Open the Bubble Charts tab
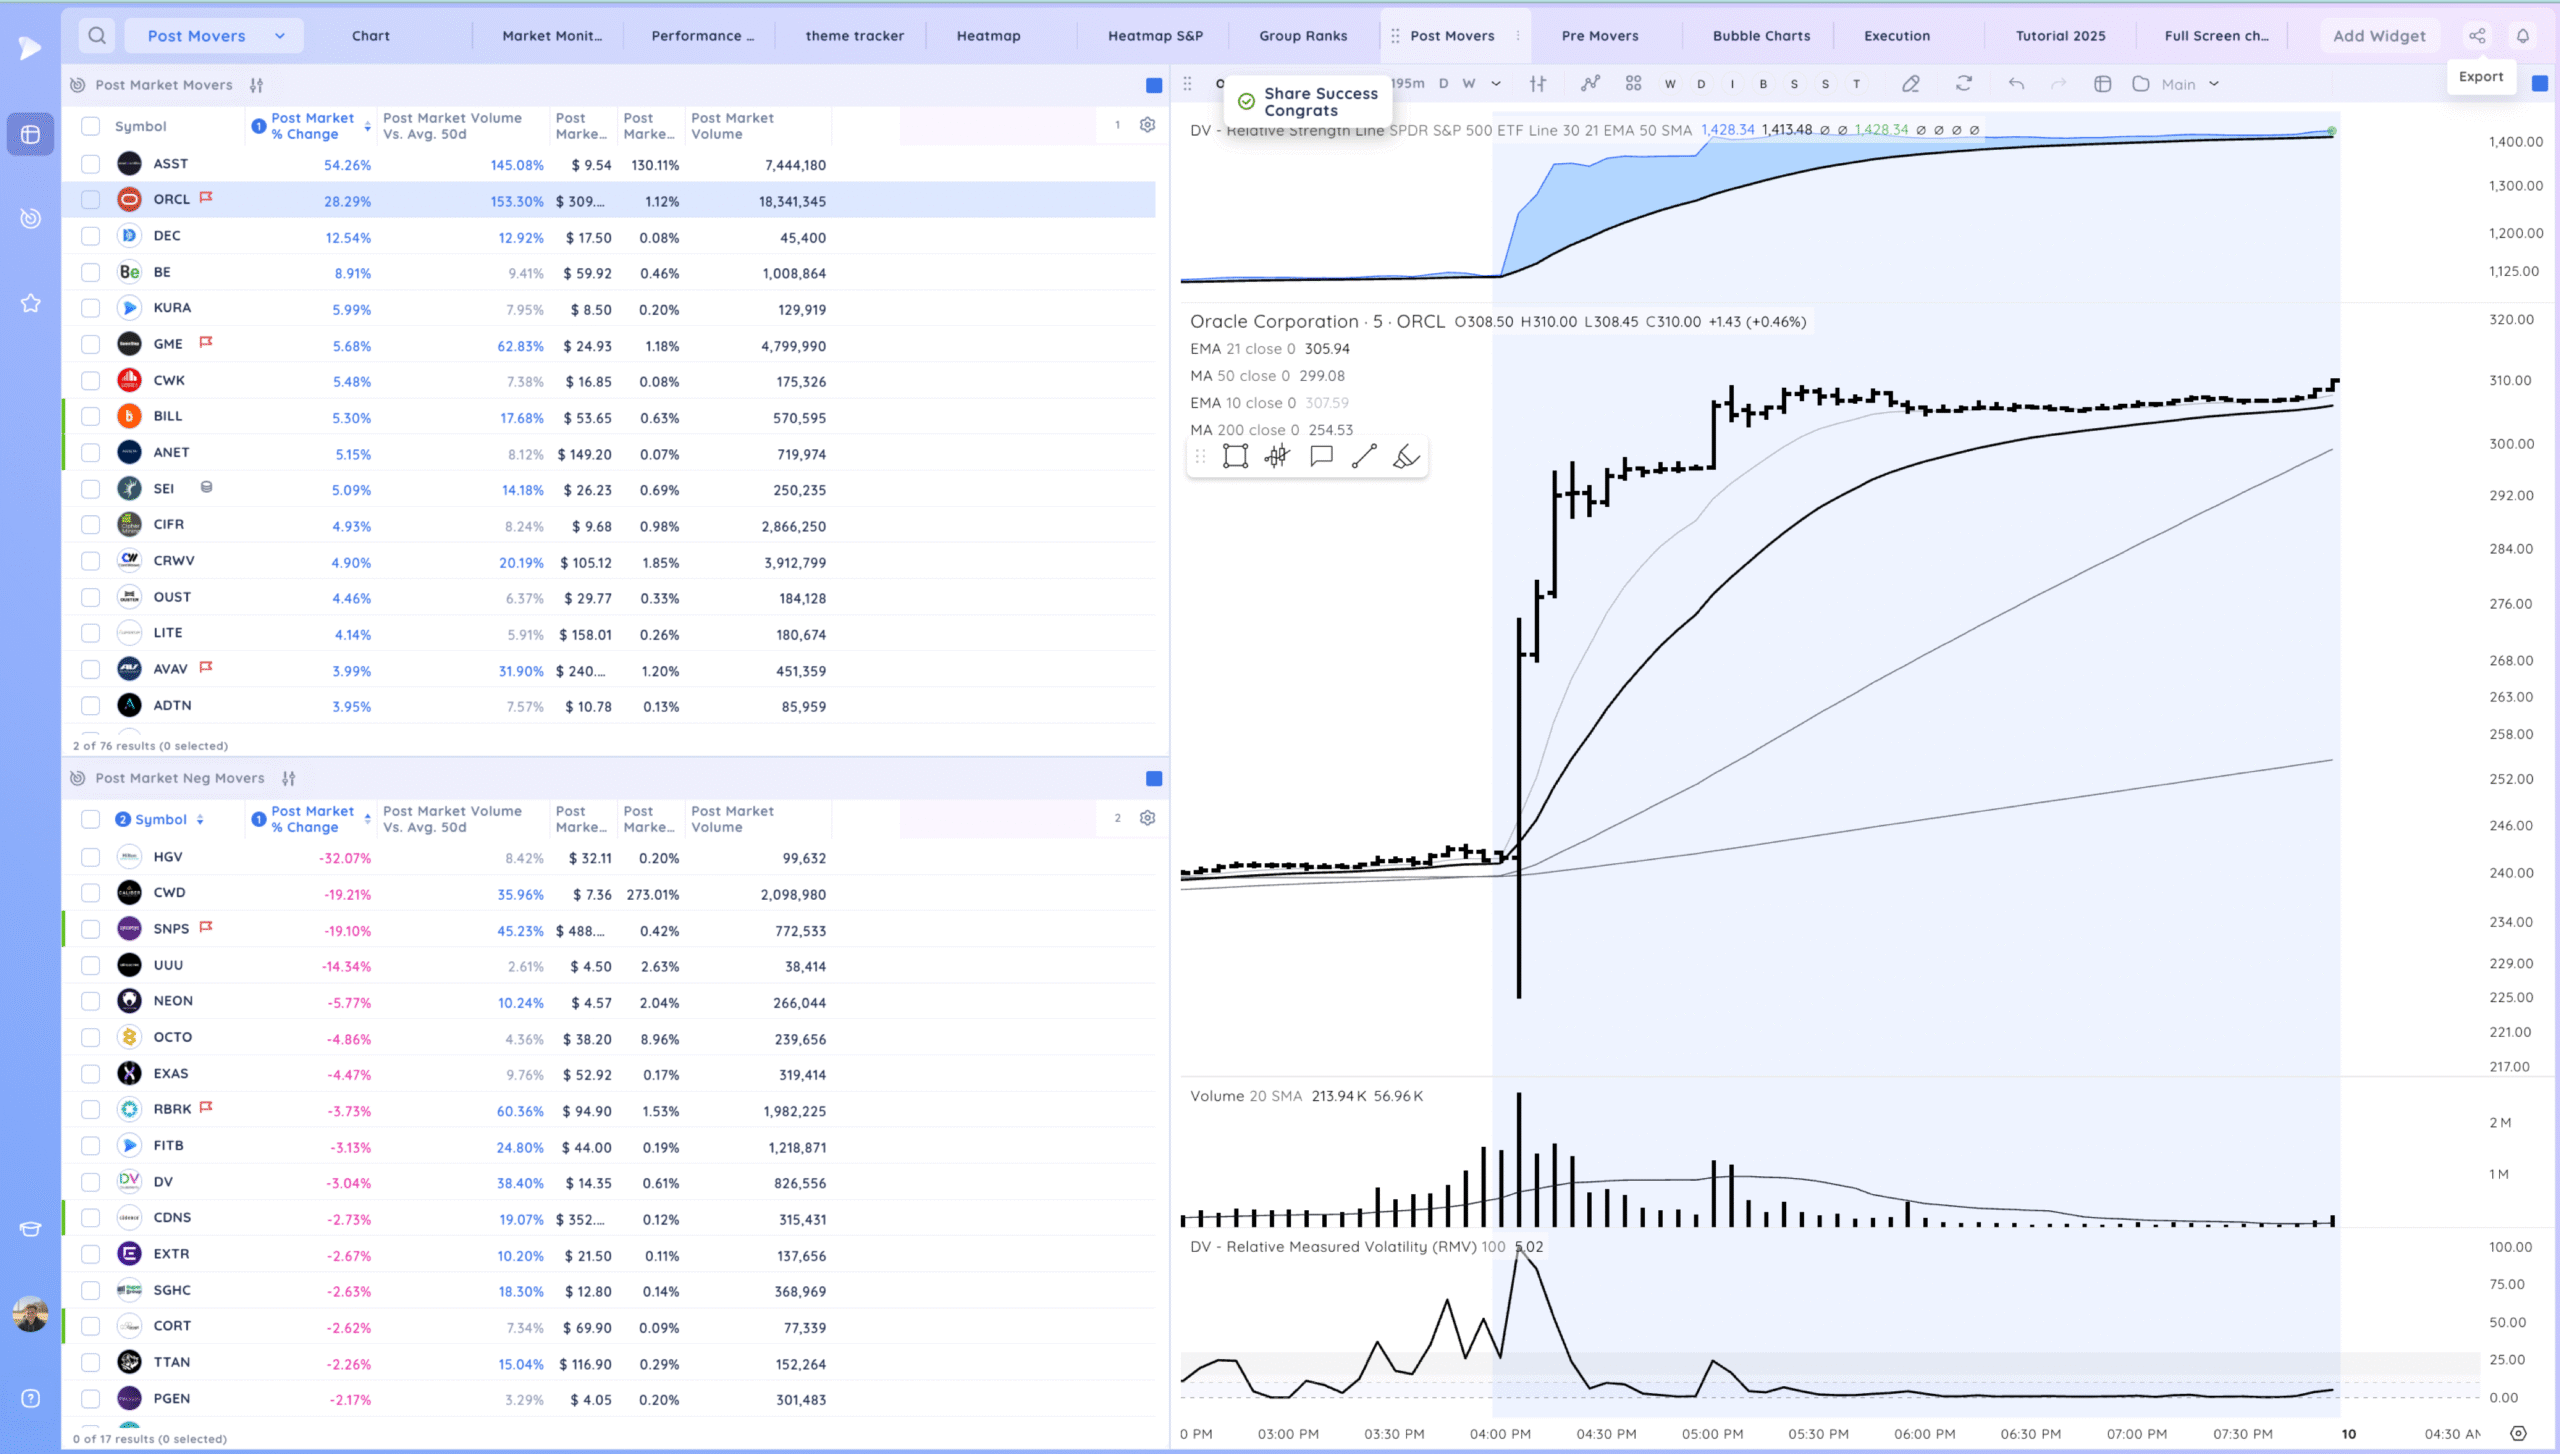This screenshot has width=2560, height=1454. point(1761,36)
